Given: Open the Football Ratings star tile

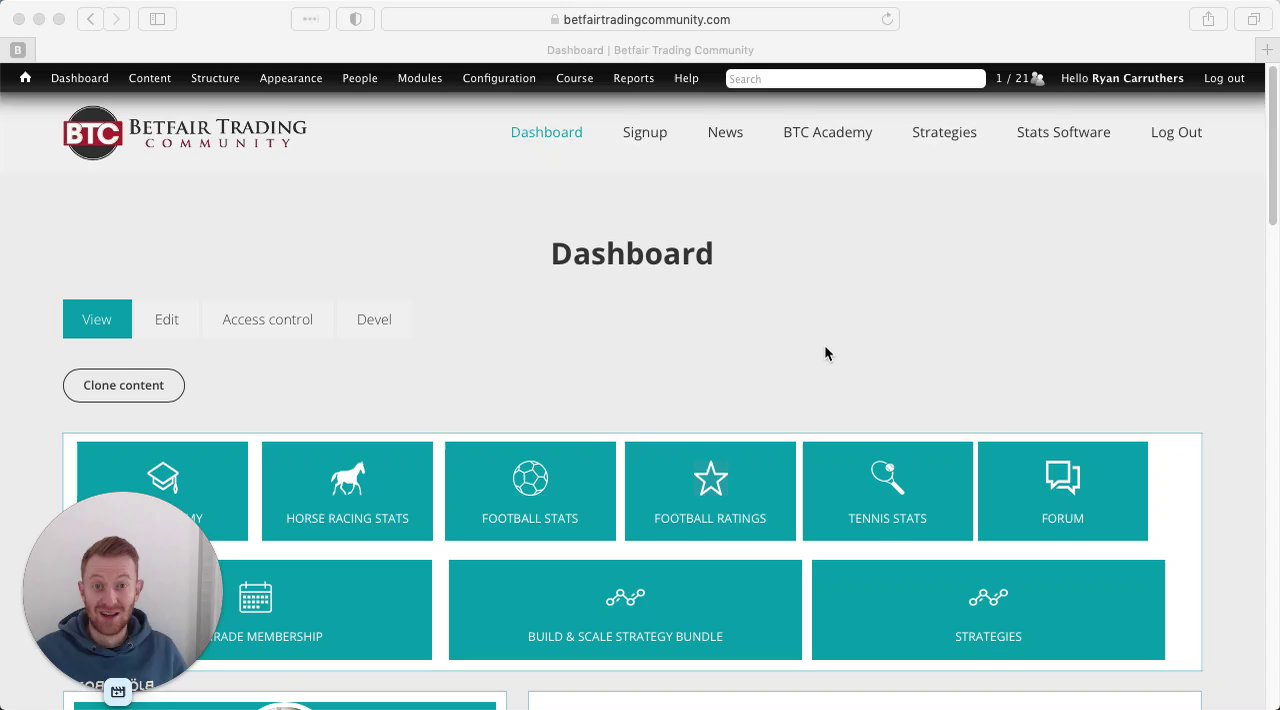Looking at the screenshot, I should [x=710, y=491].
